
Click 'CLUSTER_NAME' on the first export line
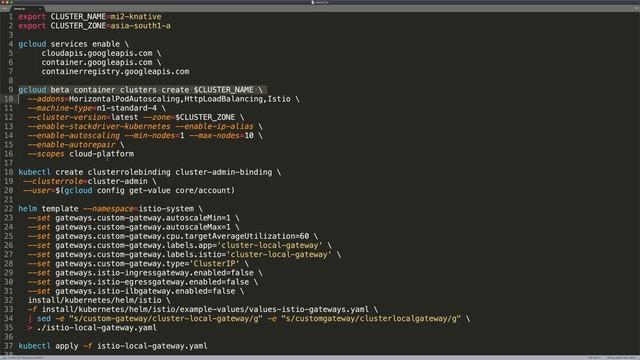click(x=78, y=17)
